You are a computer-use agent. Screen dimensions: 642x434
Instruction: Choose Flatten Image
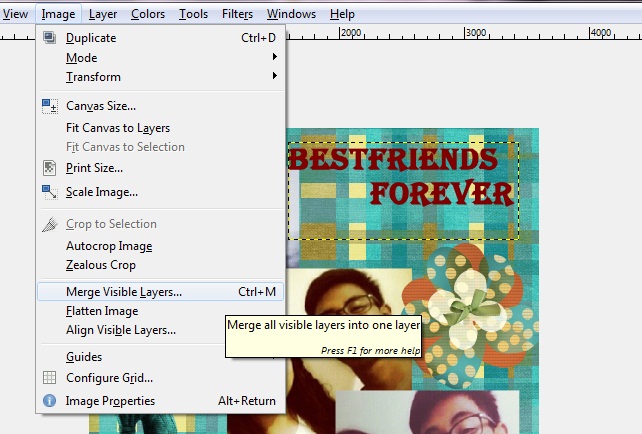tap(160, 311)
